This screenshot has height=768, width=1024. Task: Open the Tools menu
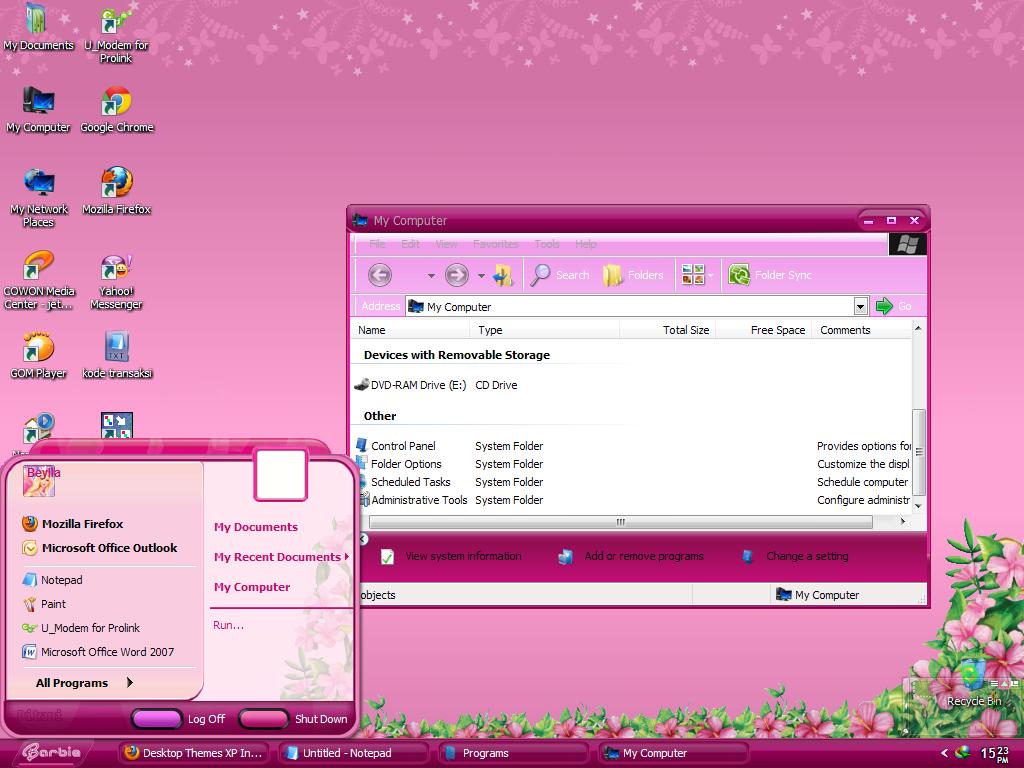click(546, 243)
